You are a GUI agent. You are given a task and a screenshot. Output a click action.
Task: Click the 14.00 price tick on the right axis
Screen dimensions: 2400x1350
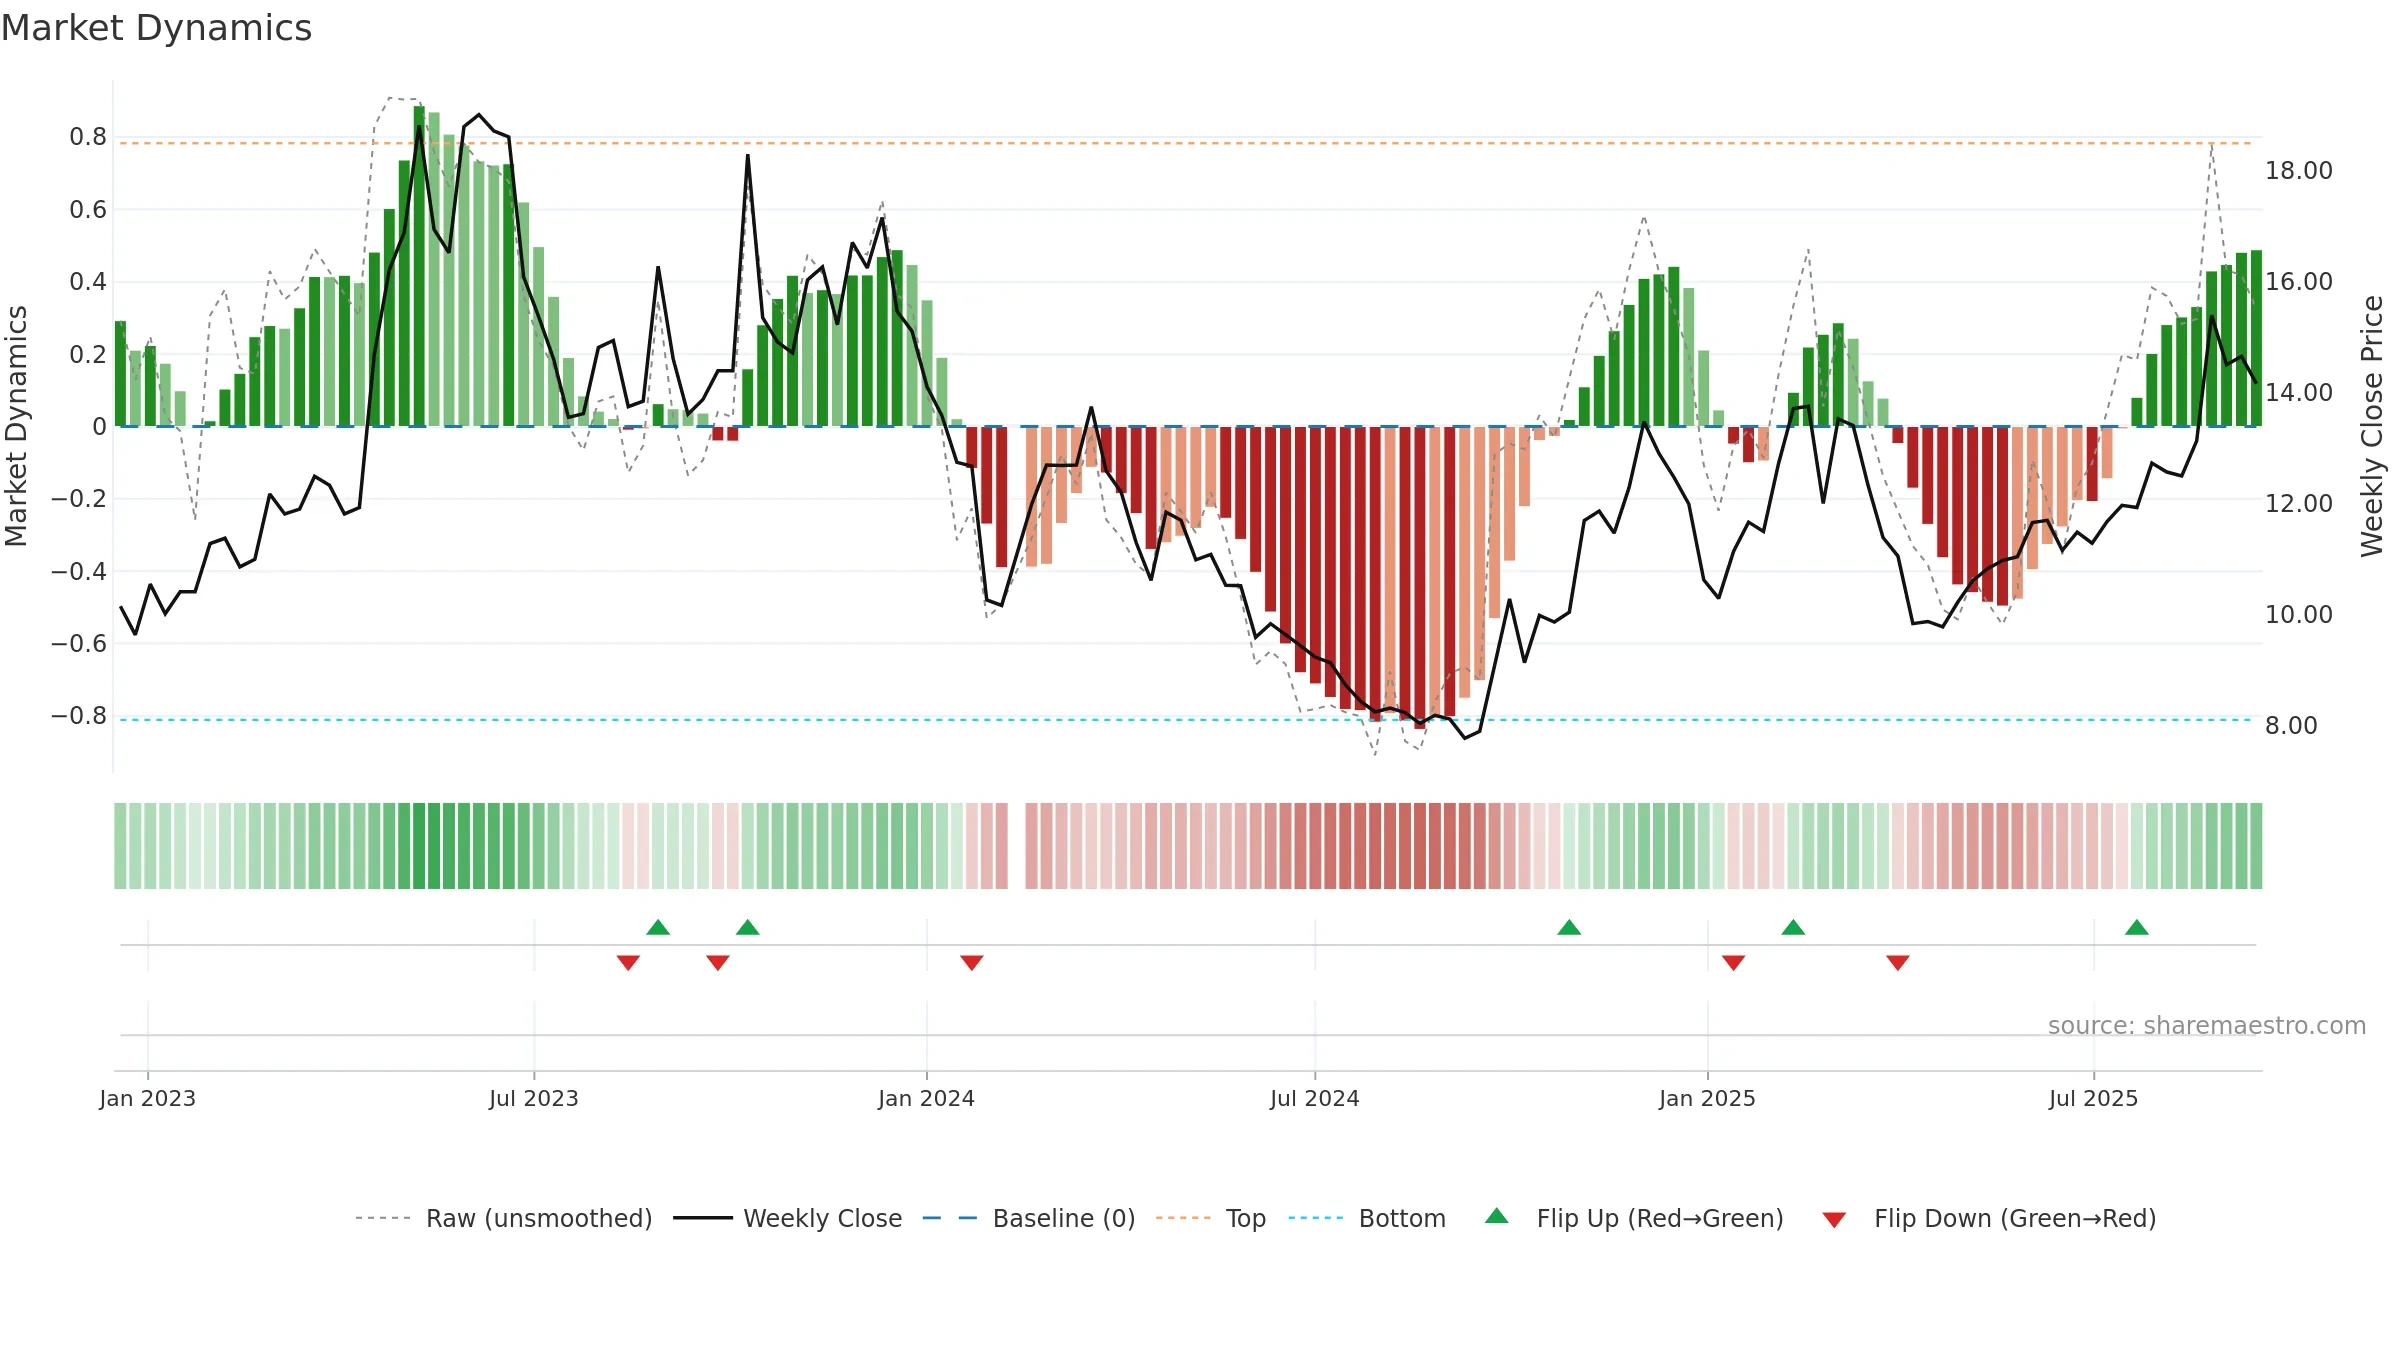(x=2299, y=393)
